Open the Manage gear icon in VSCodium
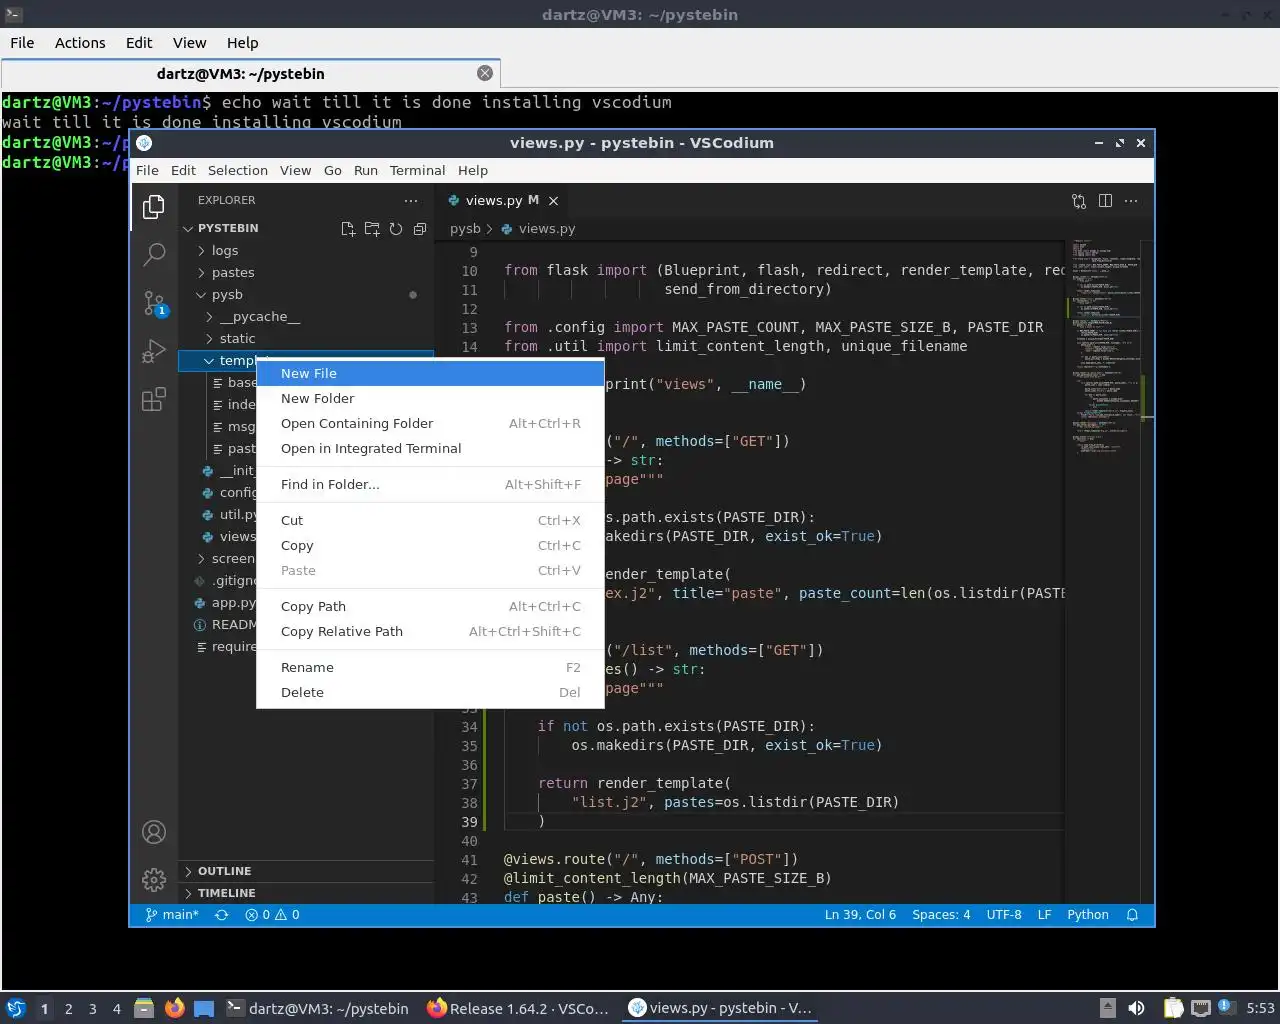1280x1024 pixels. pyautogui.click(x=154, y=880)
